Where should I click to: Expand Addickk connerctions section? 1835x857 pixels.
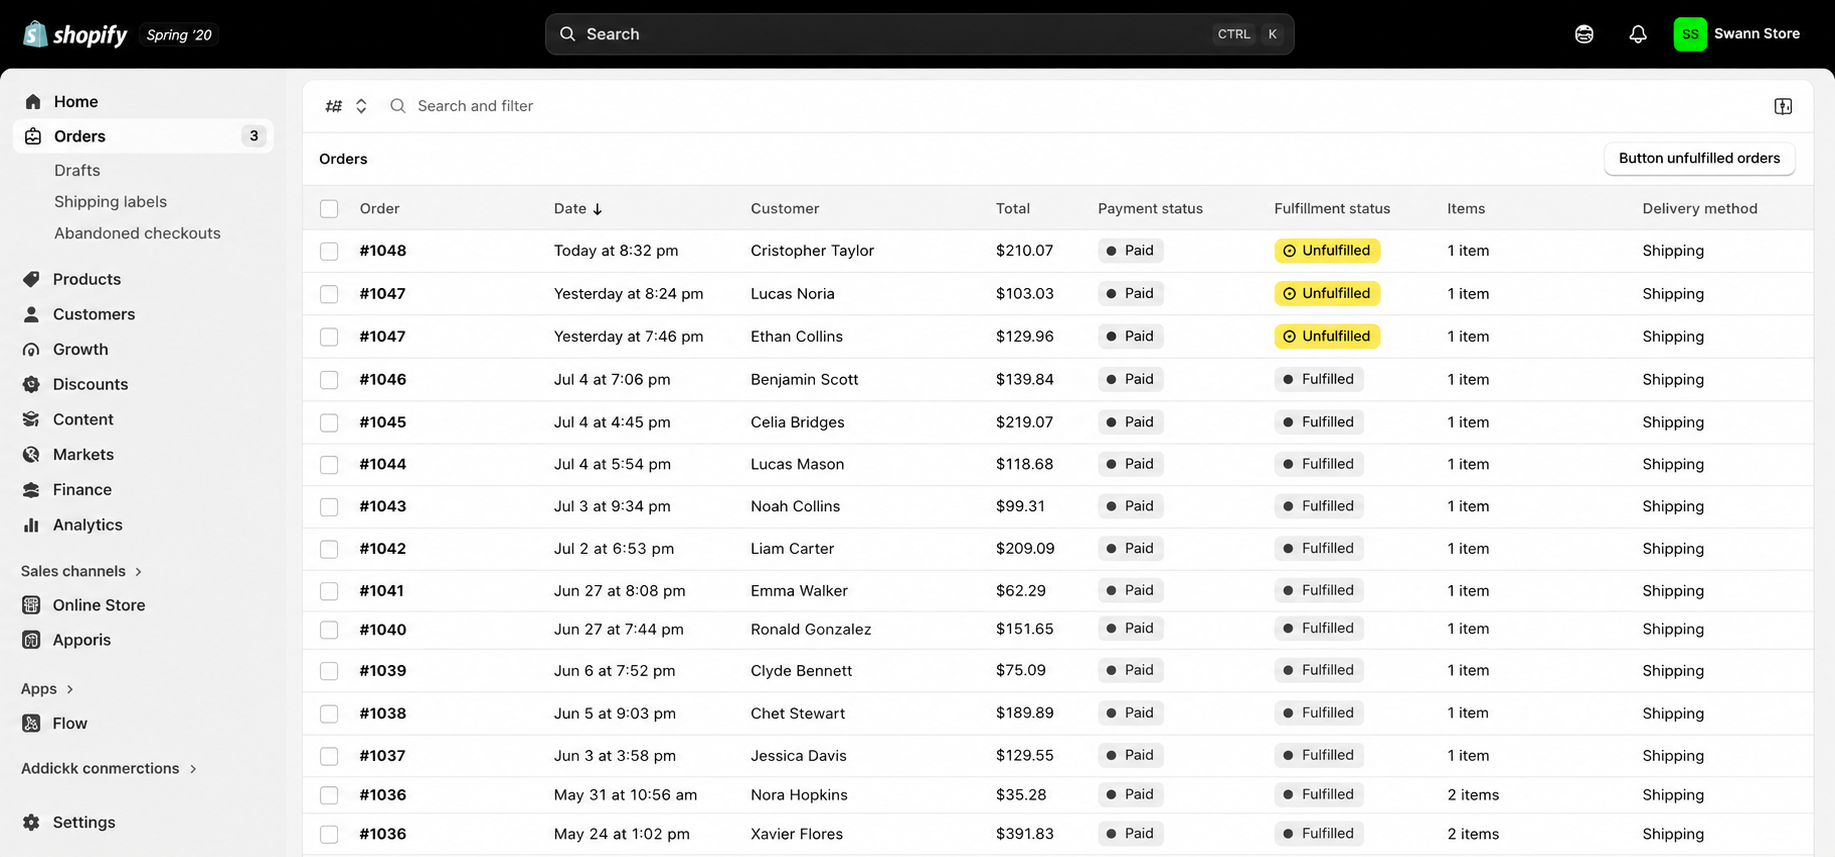click(109, 768)
